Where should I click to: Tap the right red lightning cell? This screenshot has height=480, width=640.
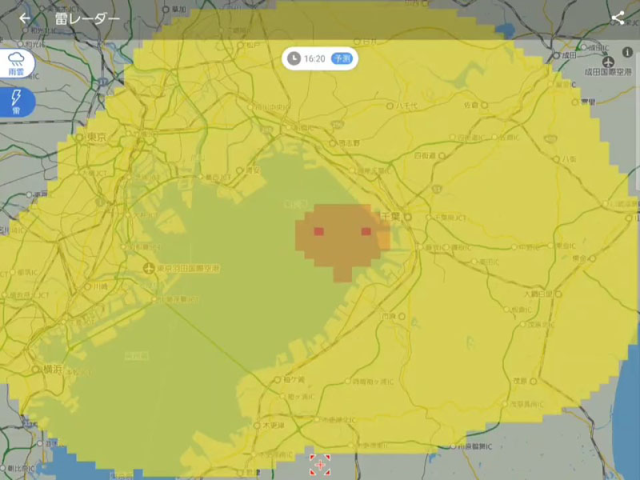point(366,231)
